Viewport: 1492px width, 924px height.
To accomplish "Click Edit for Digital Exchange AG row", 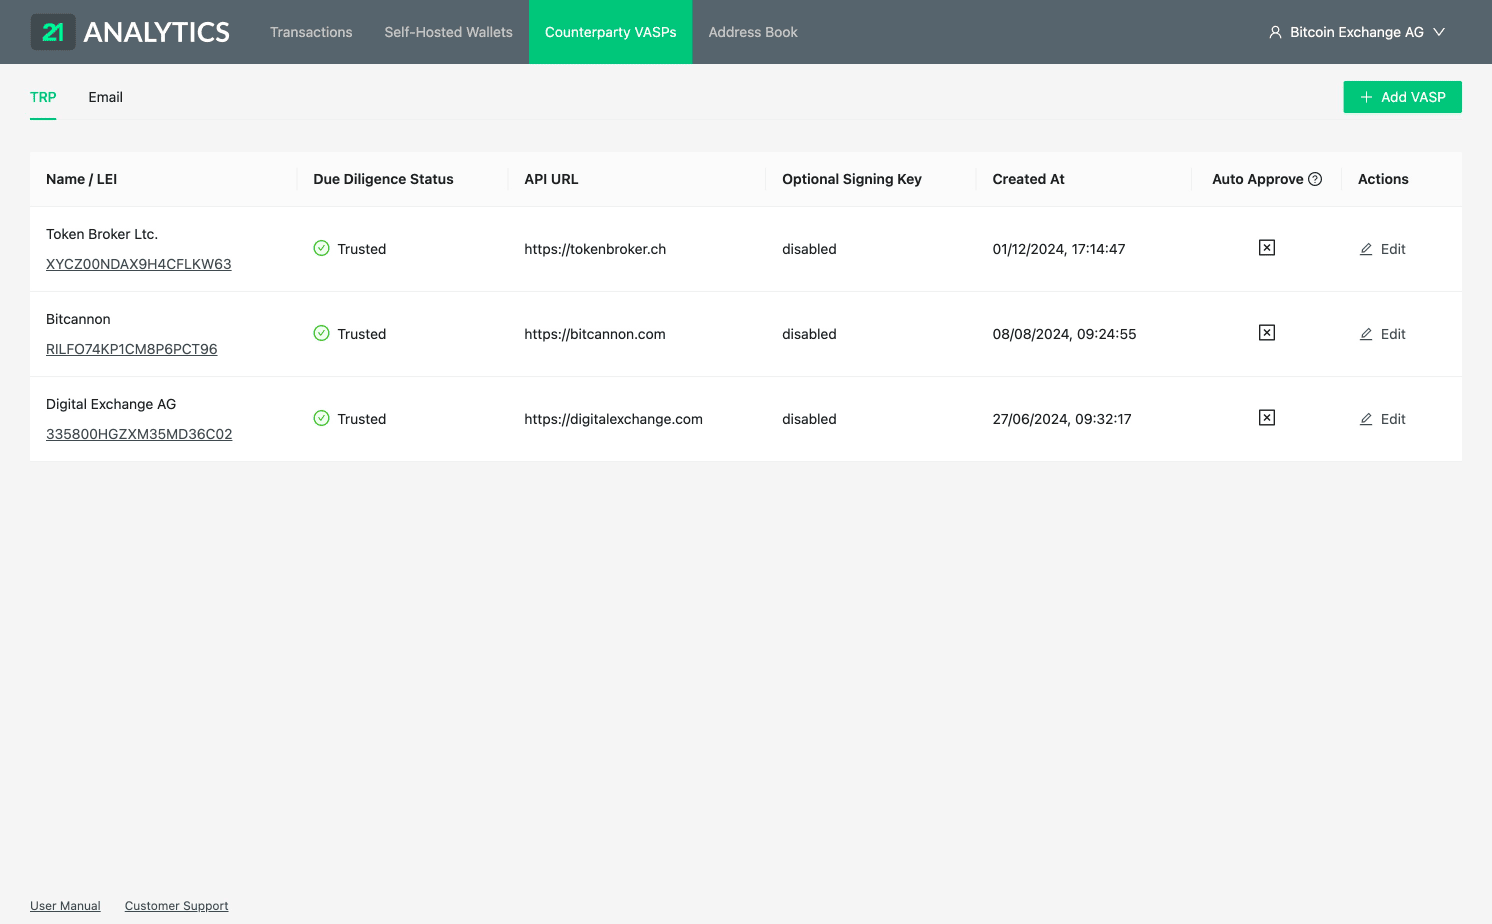I will coord(1383,419).
